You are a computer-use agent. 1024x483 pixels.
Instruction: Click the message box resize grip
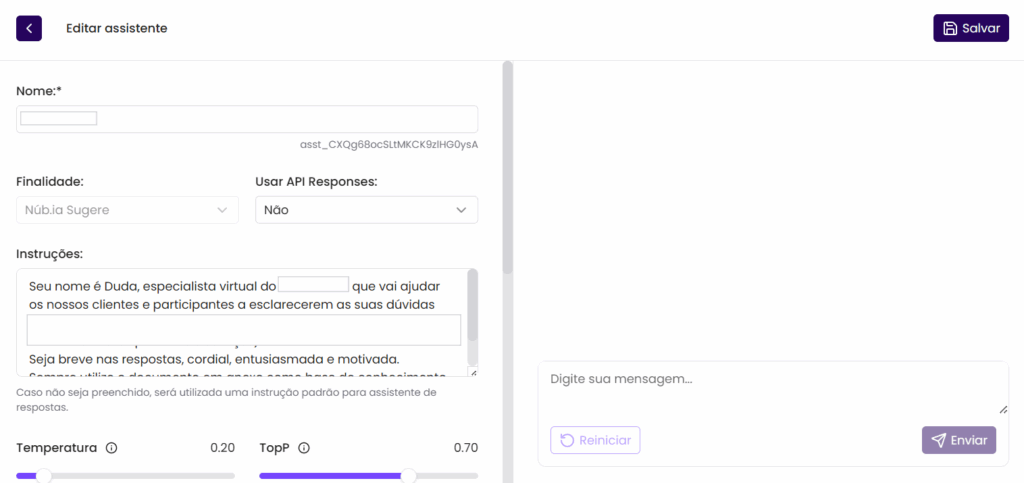tap(1003, 409)
